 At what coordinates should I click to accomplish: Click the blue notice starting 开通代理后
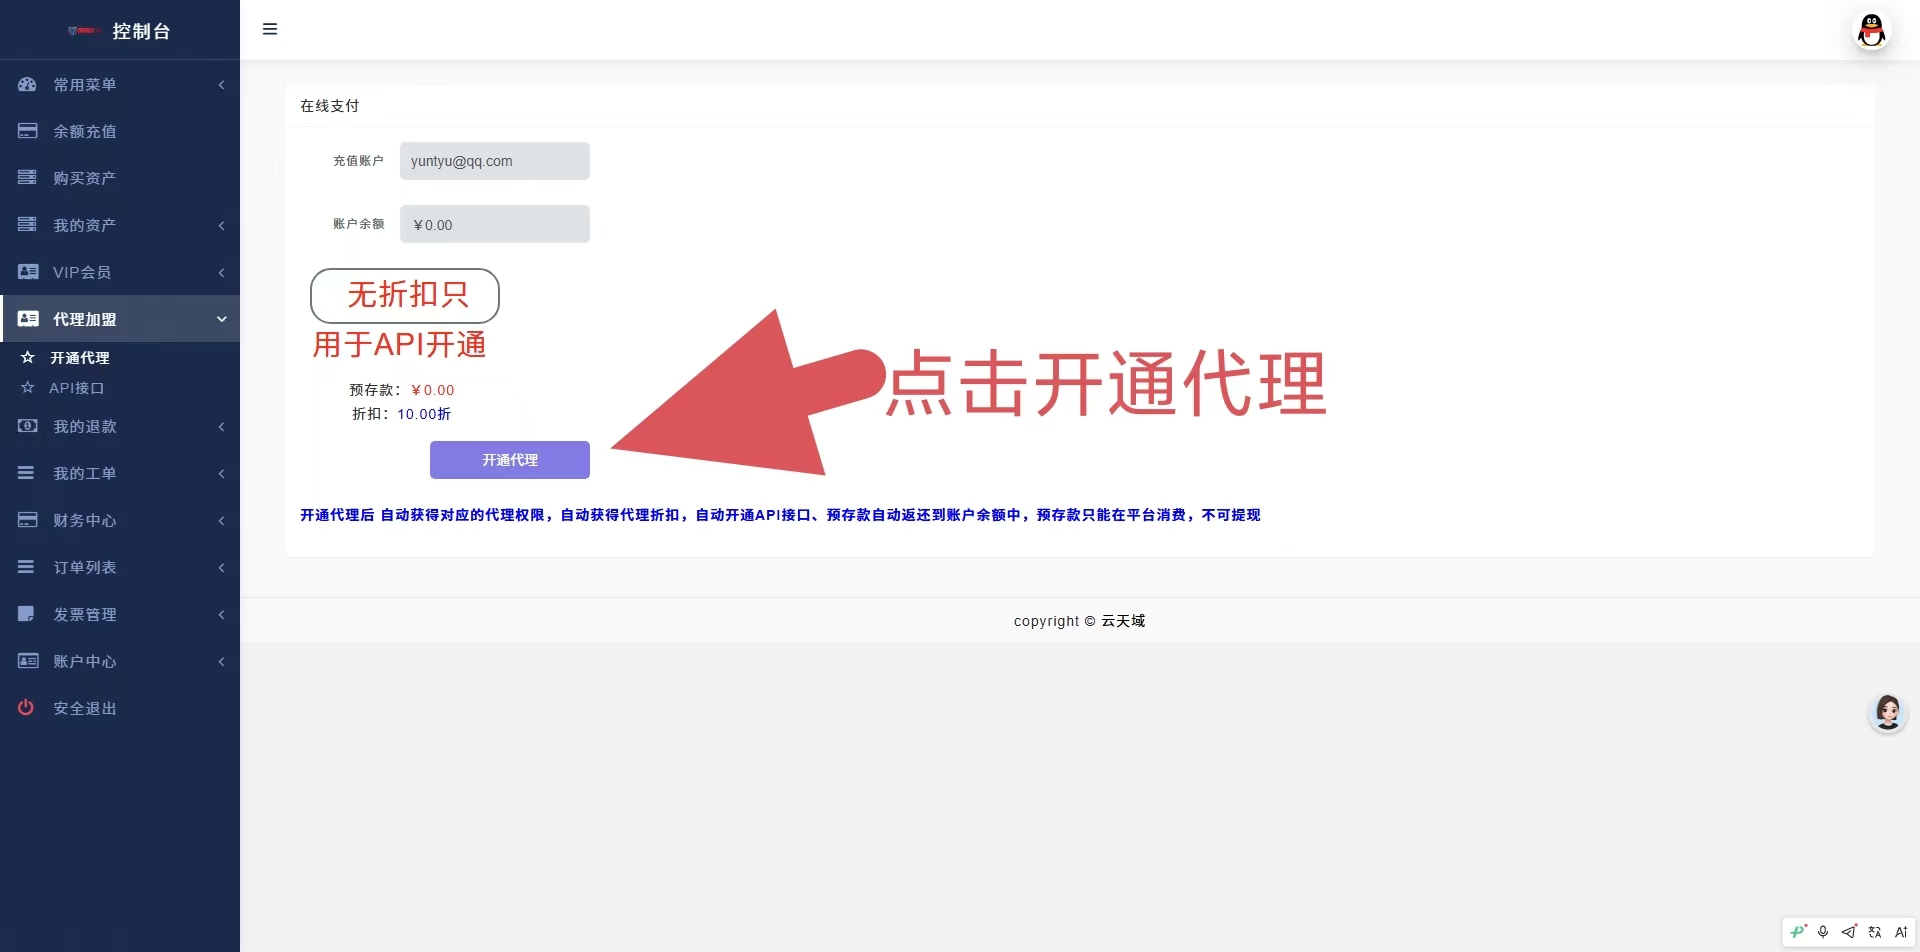[x=780, y=515]
